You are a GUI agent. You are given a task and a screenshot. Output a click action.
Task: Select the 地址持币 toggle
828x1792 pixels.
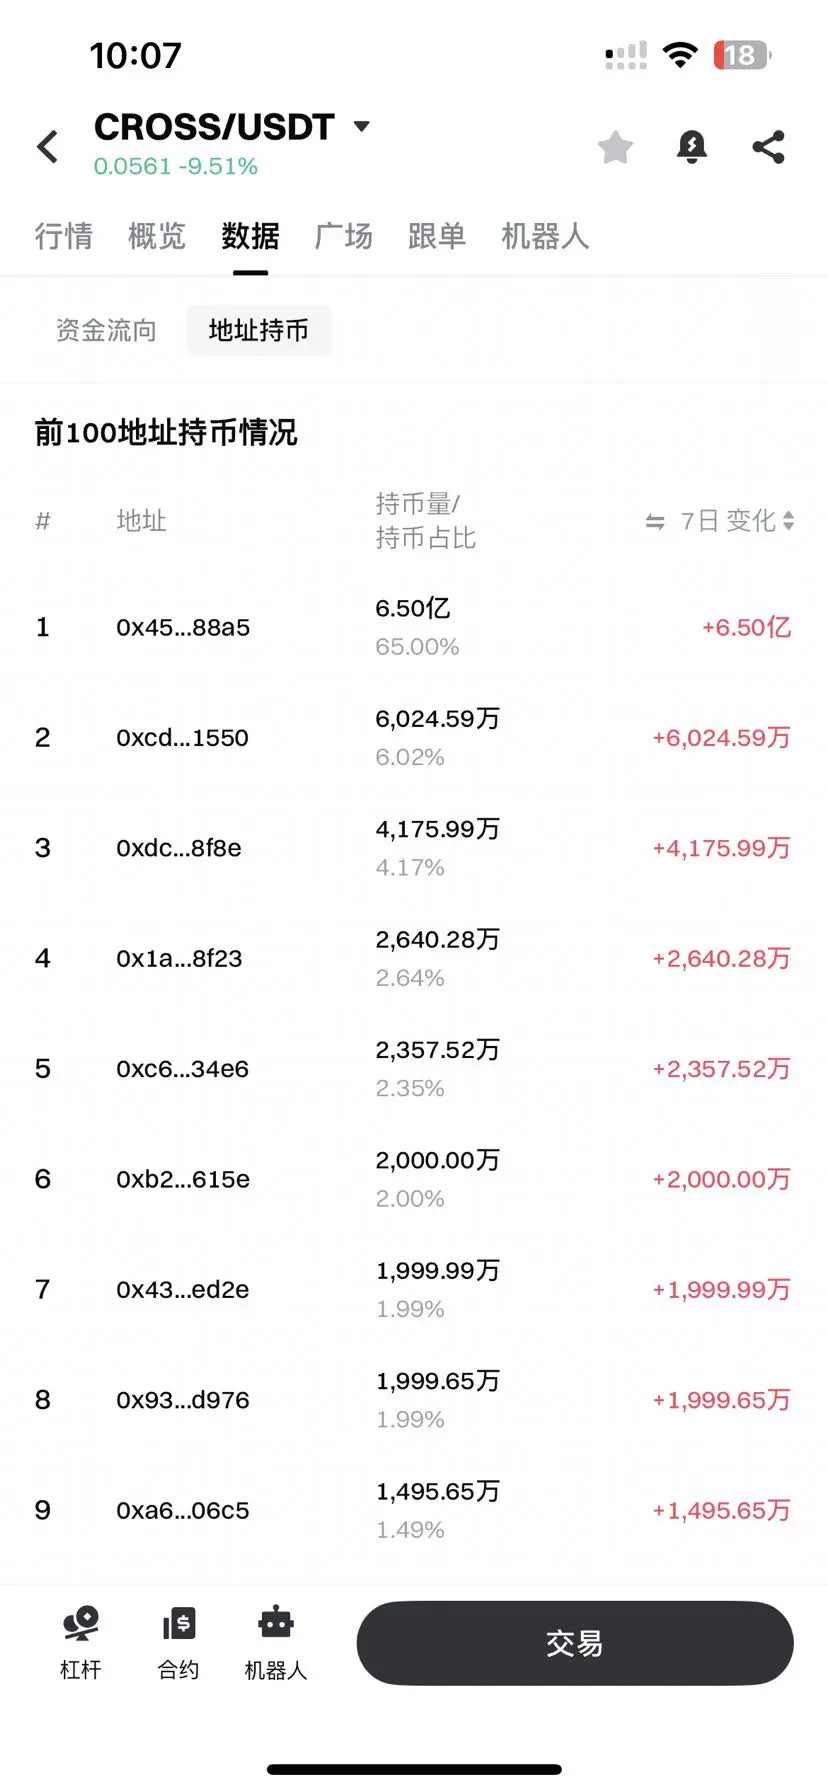click(x=259, y=330)
